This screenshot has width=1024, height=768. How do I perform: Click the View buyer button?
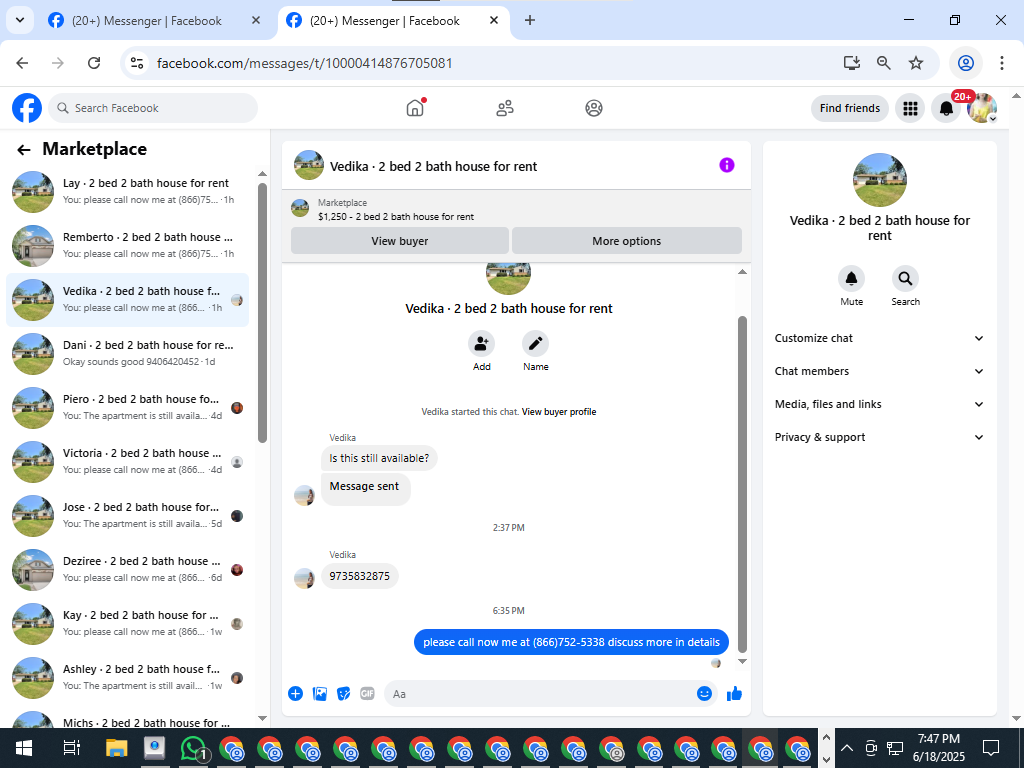point(400,241)
